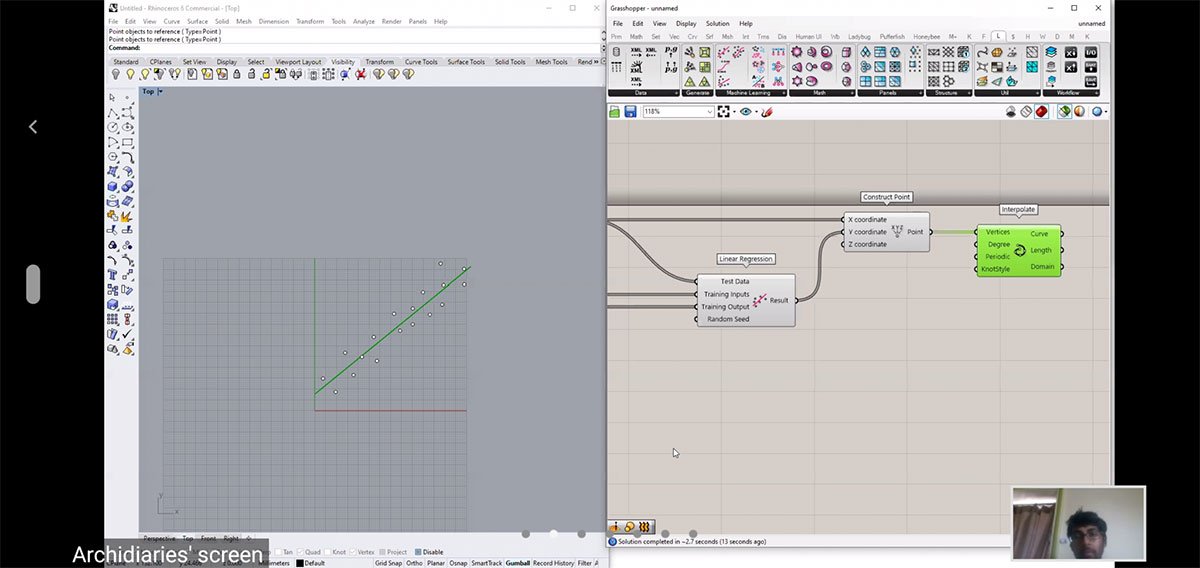Click the zoom extents icon in Grasshopper canvas toolbar
Screen dimensions: 1200x568
[x=725, y=112]
